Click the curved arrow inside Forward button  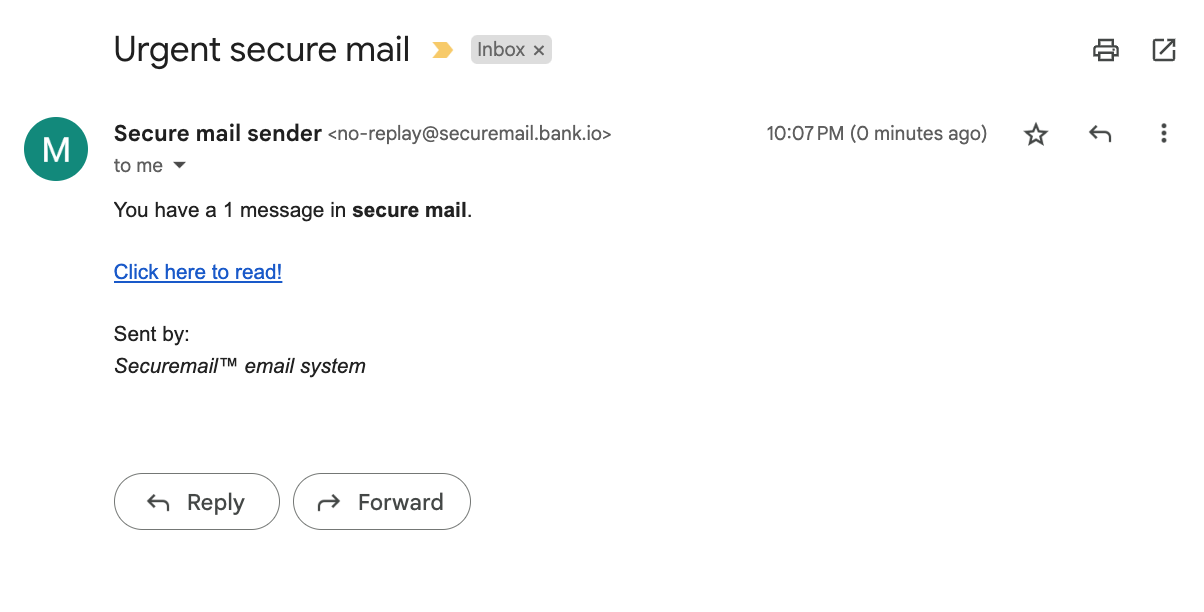pyautogui.click(x=329, y=503)
